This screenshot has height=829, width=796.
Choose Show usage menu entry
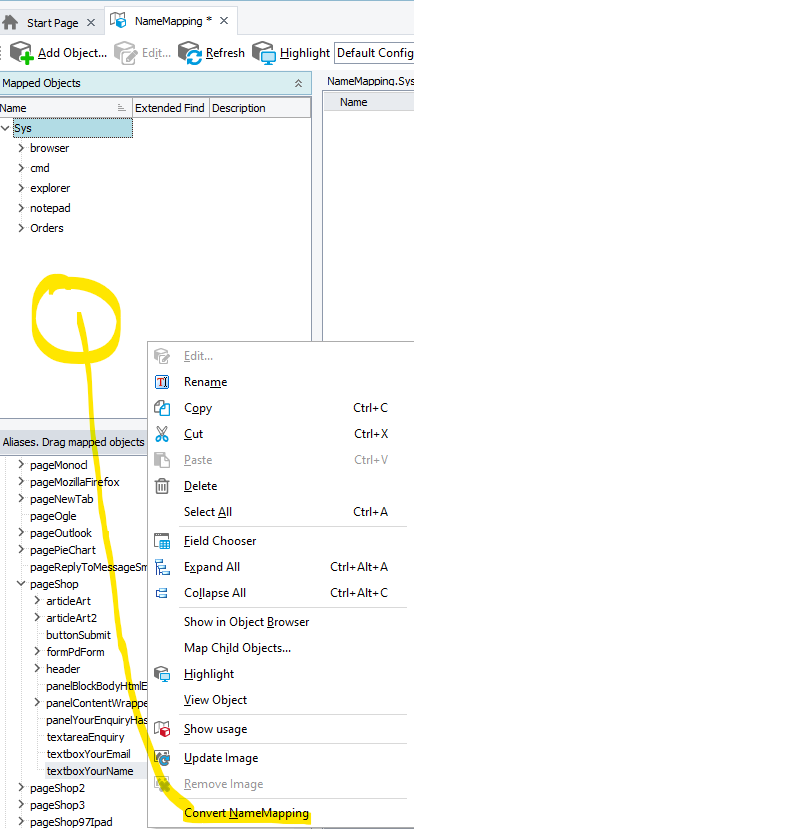coord(216,729)
